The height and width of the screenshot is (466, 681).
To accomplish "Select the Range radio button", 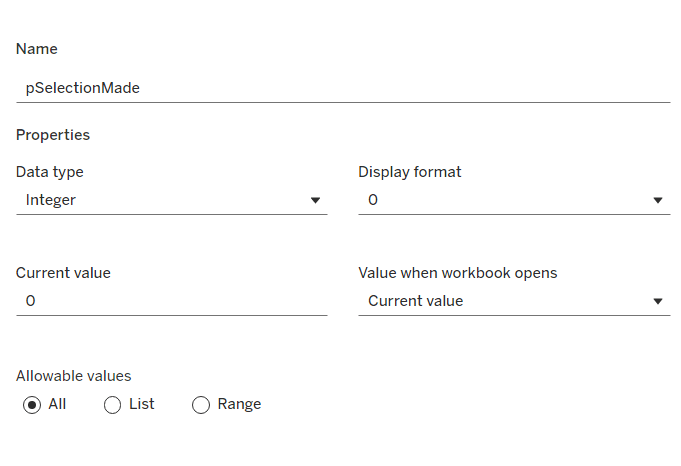I will tap(201, 405).
